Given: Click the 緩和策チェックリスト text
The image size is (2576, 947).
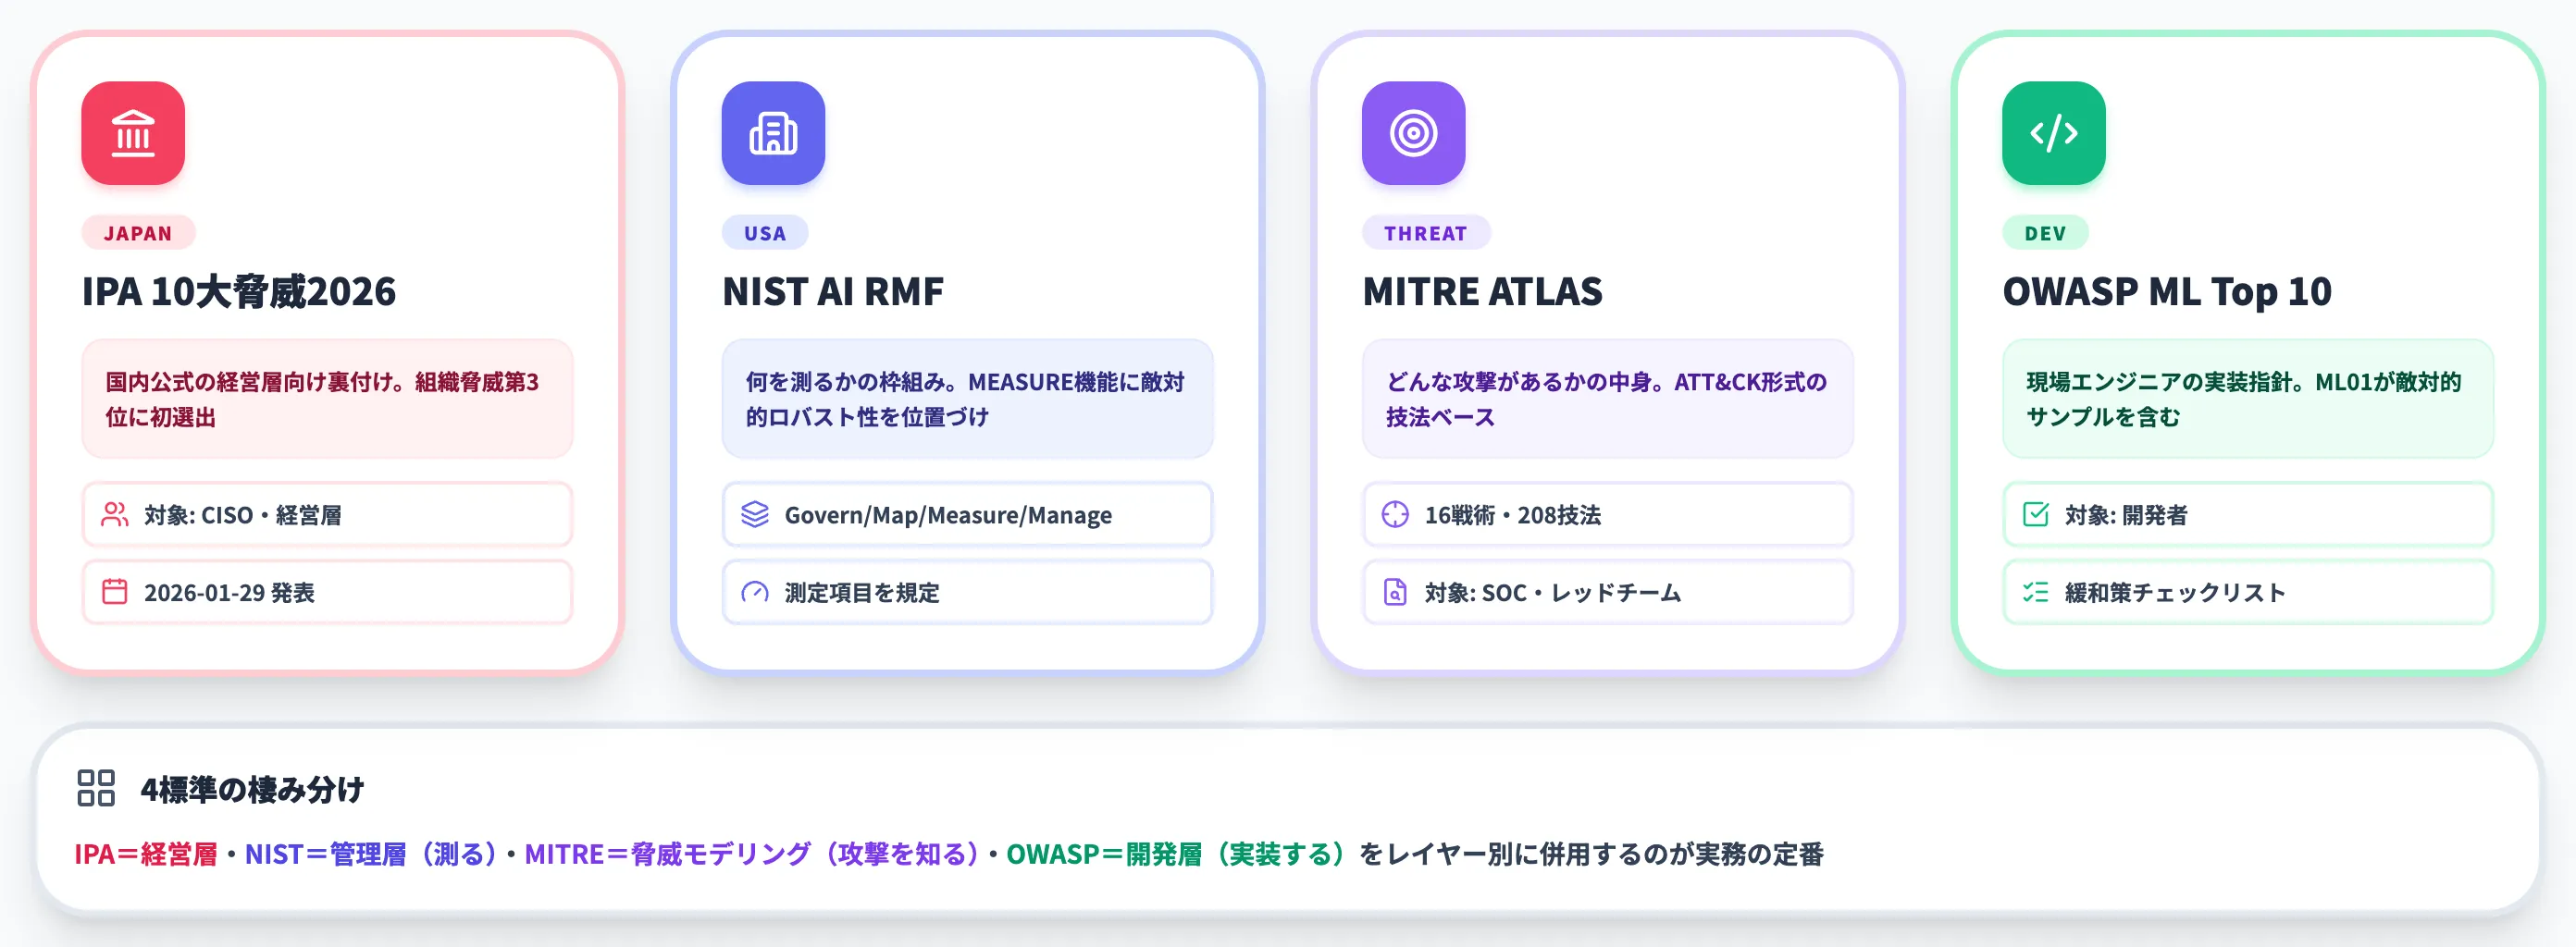Looking at the screenshot, I should point(2176,593).
